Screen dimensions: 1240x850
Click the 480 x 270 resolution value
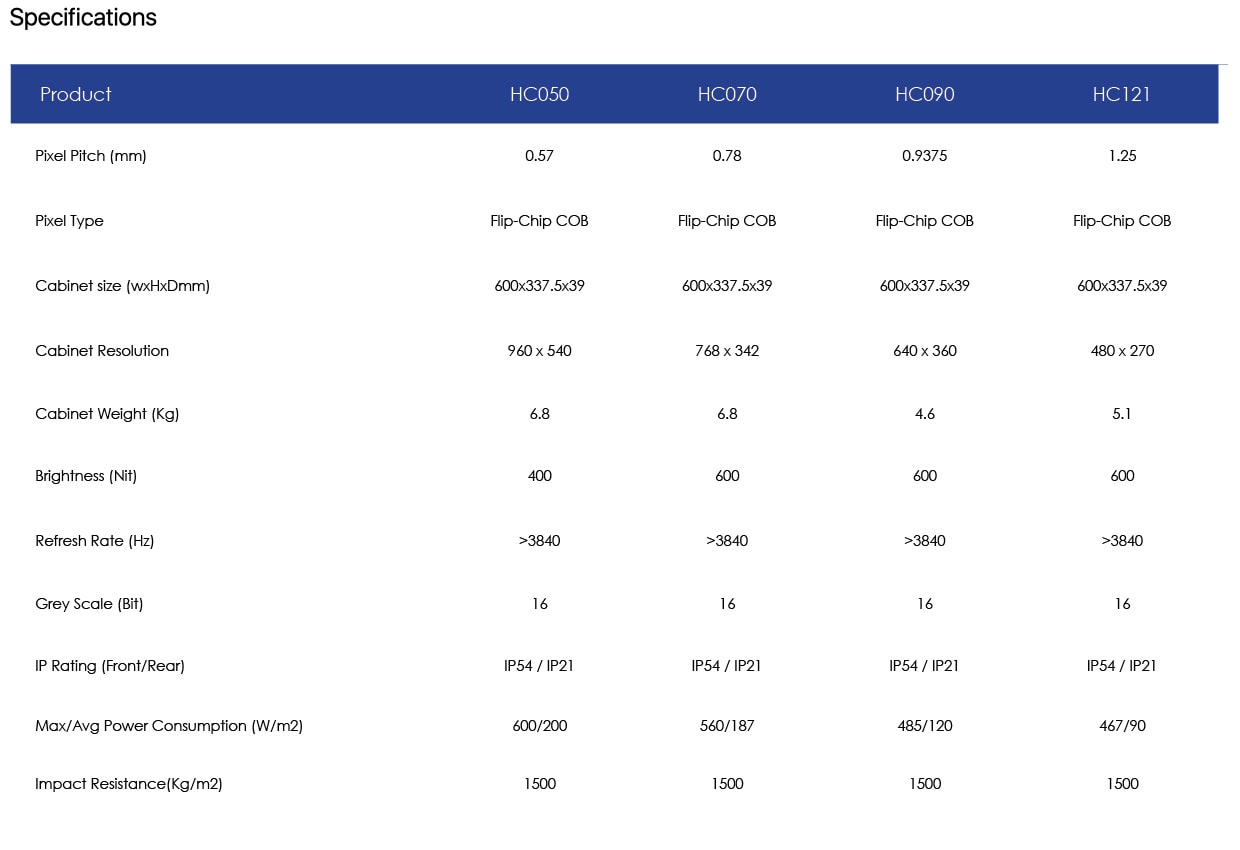click(x=1122, y=351)
